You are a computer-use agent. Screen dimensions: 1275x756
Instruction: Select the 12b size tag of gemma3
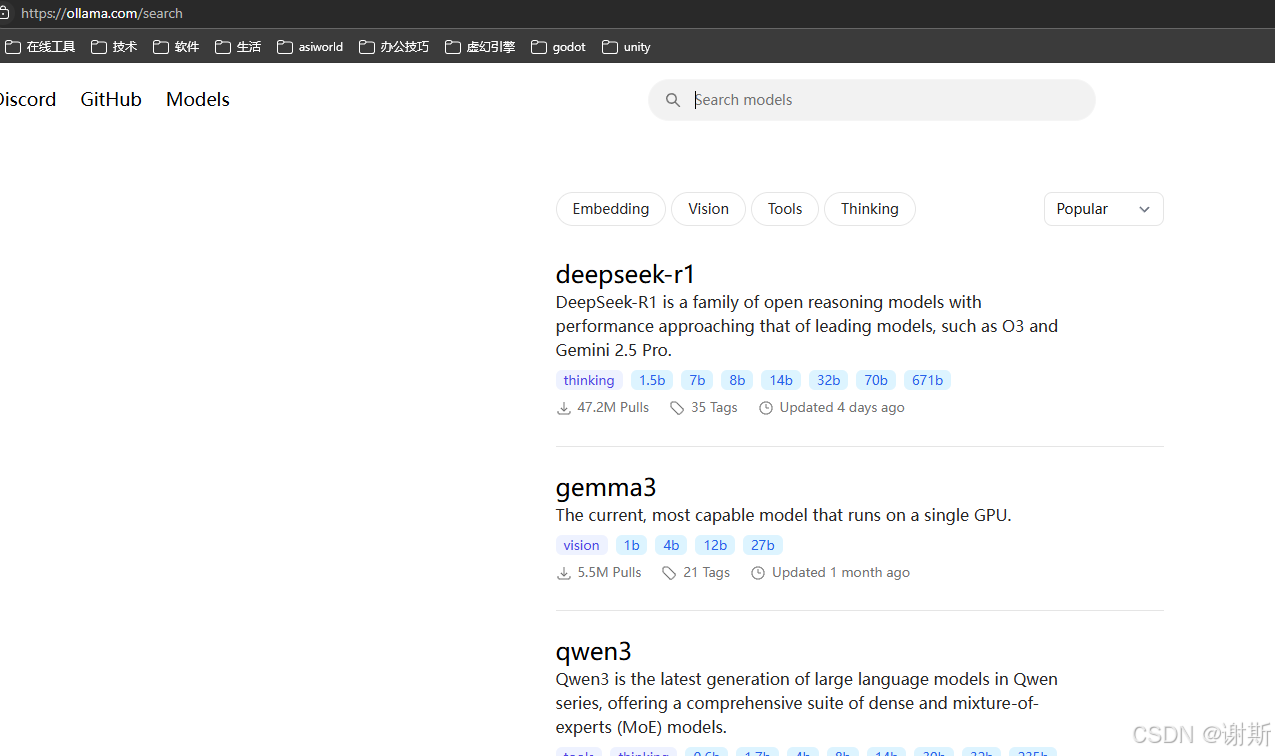click(x=715, y=545)
